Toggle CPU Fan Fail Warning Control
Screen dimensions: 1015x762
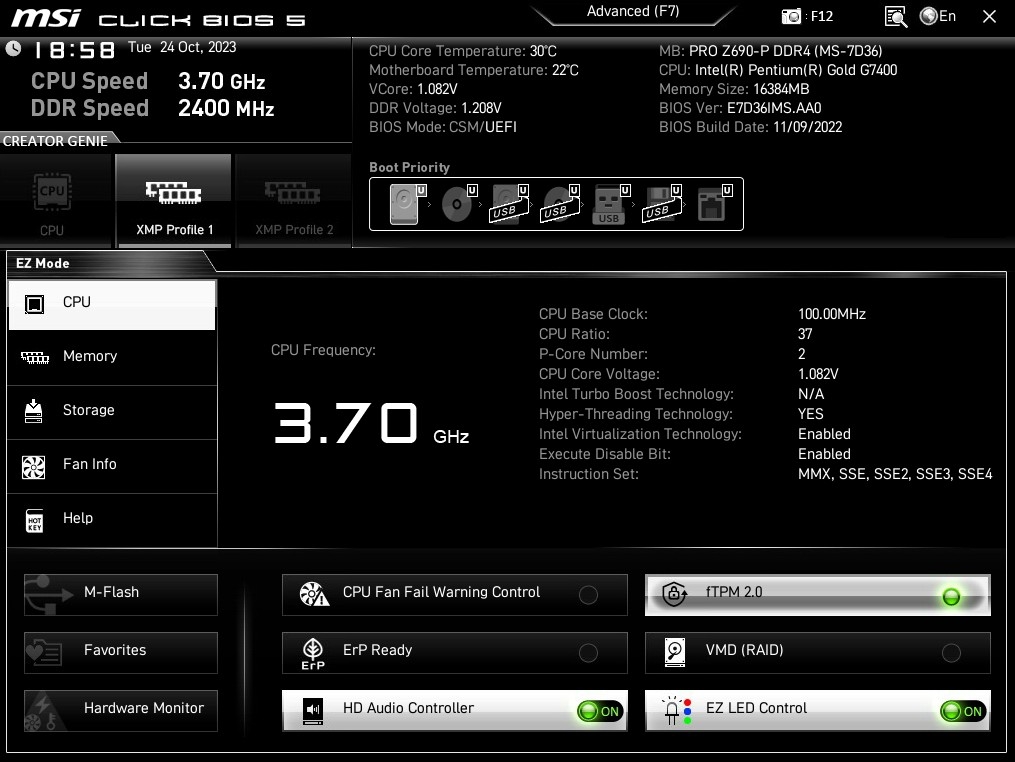[x=588, y=594]
